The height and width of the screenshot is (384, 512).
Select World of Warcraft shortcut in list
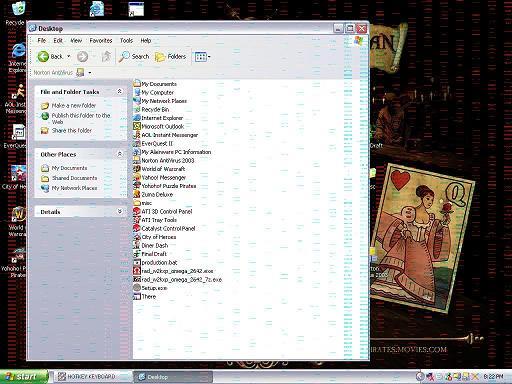click(159, 169)
